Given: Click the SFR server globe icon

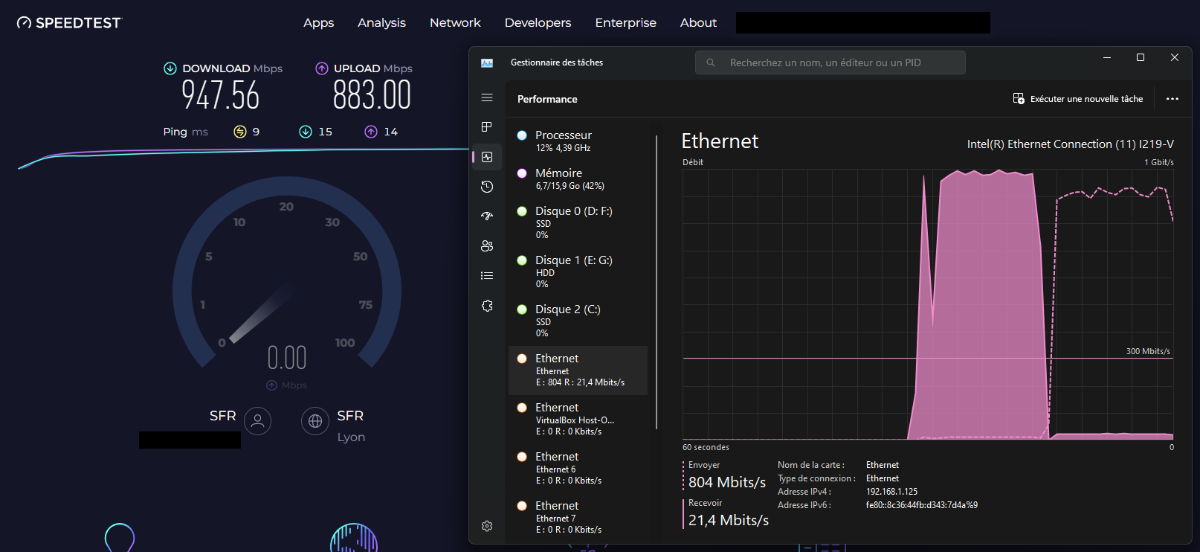Looking at the screenshot, I should (315, 421).
